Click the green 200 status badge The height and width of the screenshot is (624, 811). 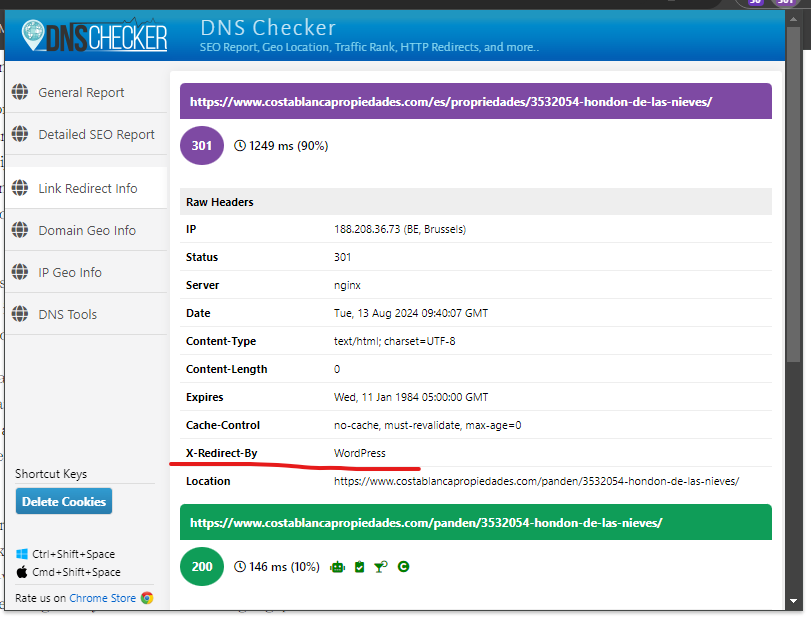click(x=202, y=567)
